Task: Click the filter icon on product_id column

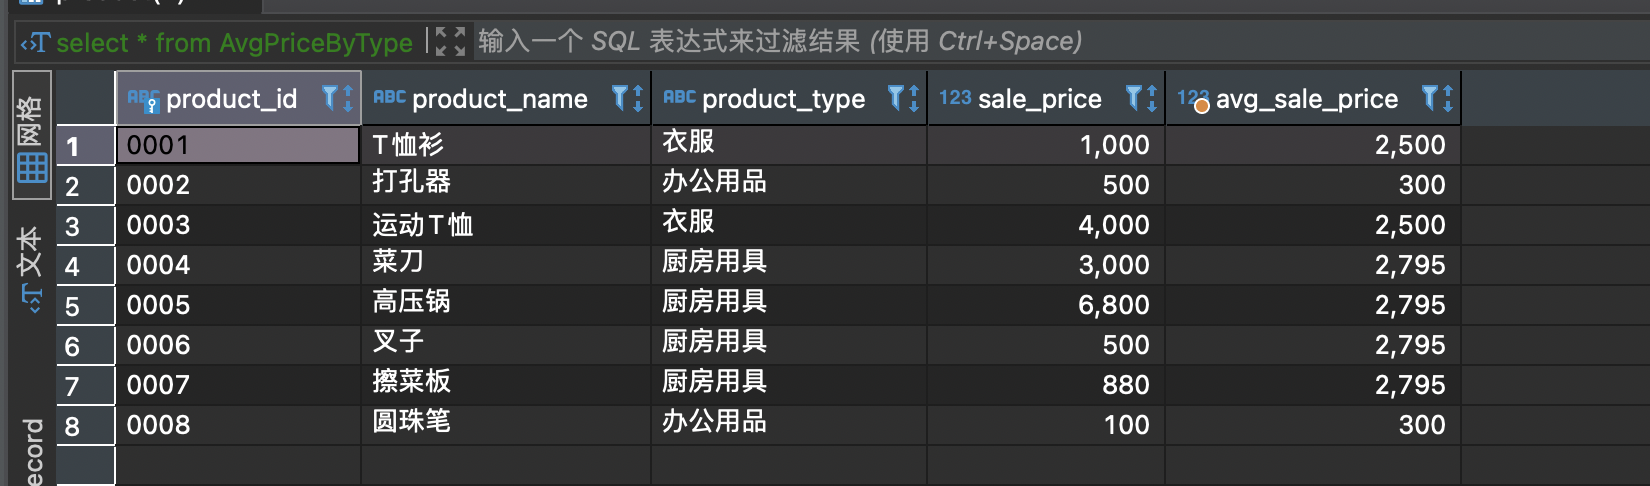Action: [329, 97]
